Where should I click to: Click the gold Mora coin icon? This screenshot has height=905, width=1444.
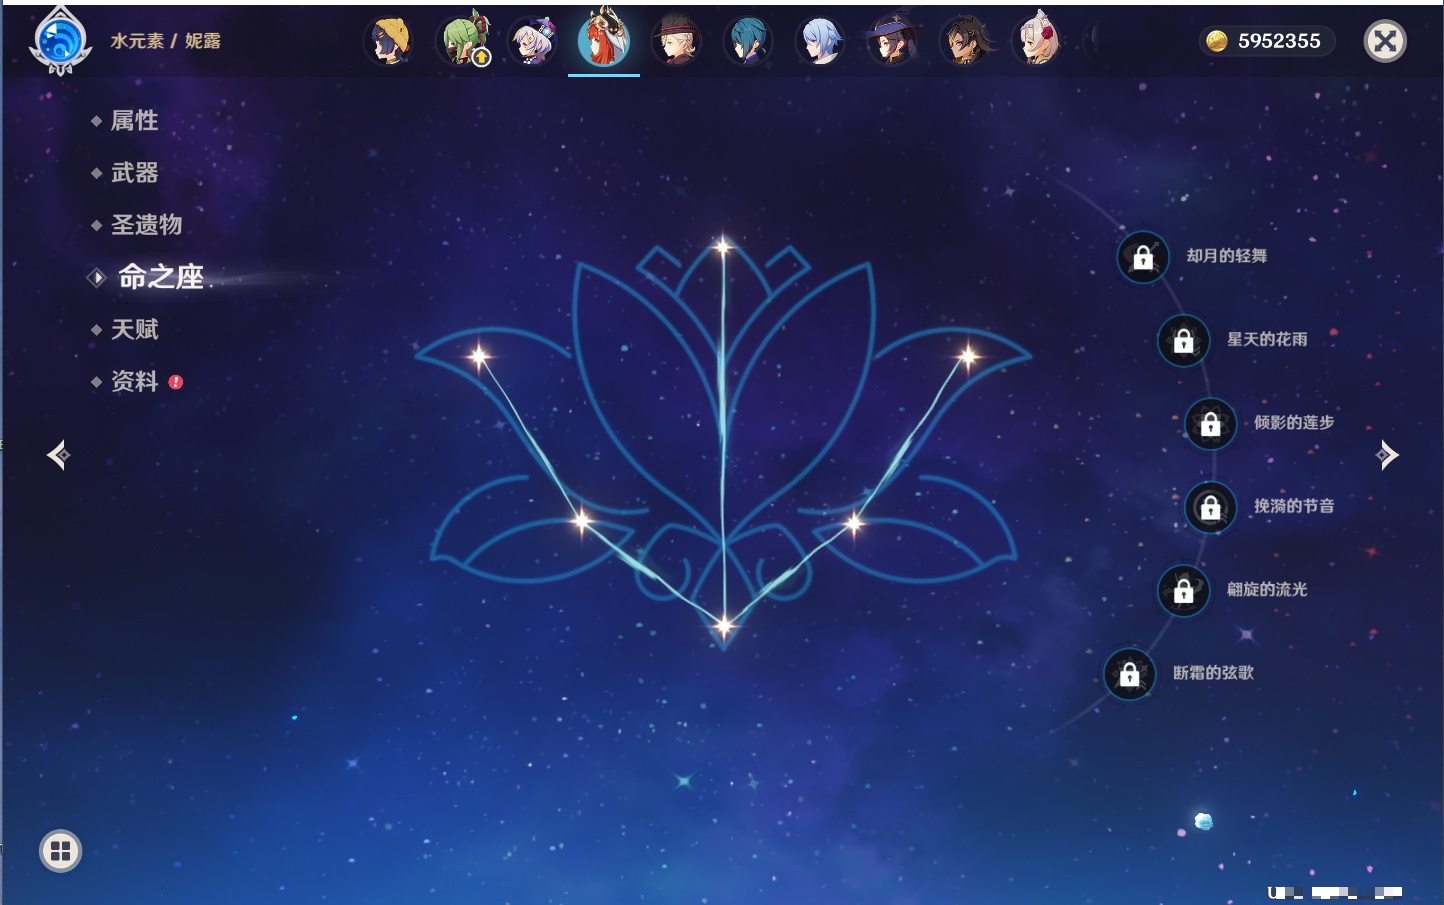pyautogui.click(x=1216, y=41)
